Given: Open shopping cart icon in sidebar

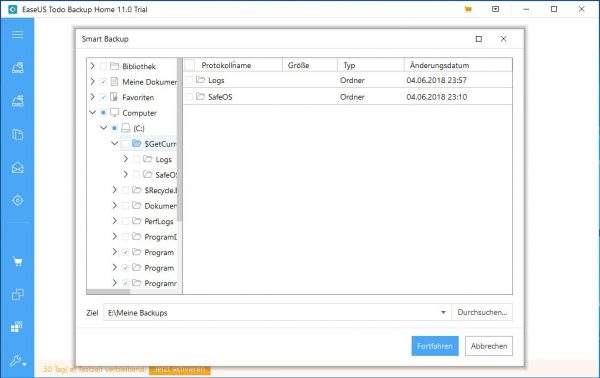Looking at the screenshot, I should pos(17,262).
